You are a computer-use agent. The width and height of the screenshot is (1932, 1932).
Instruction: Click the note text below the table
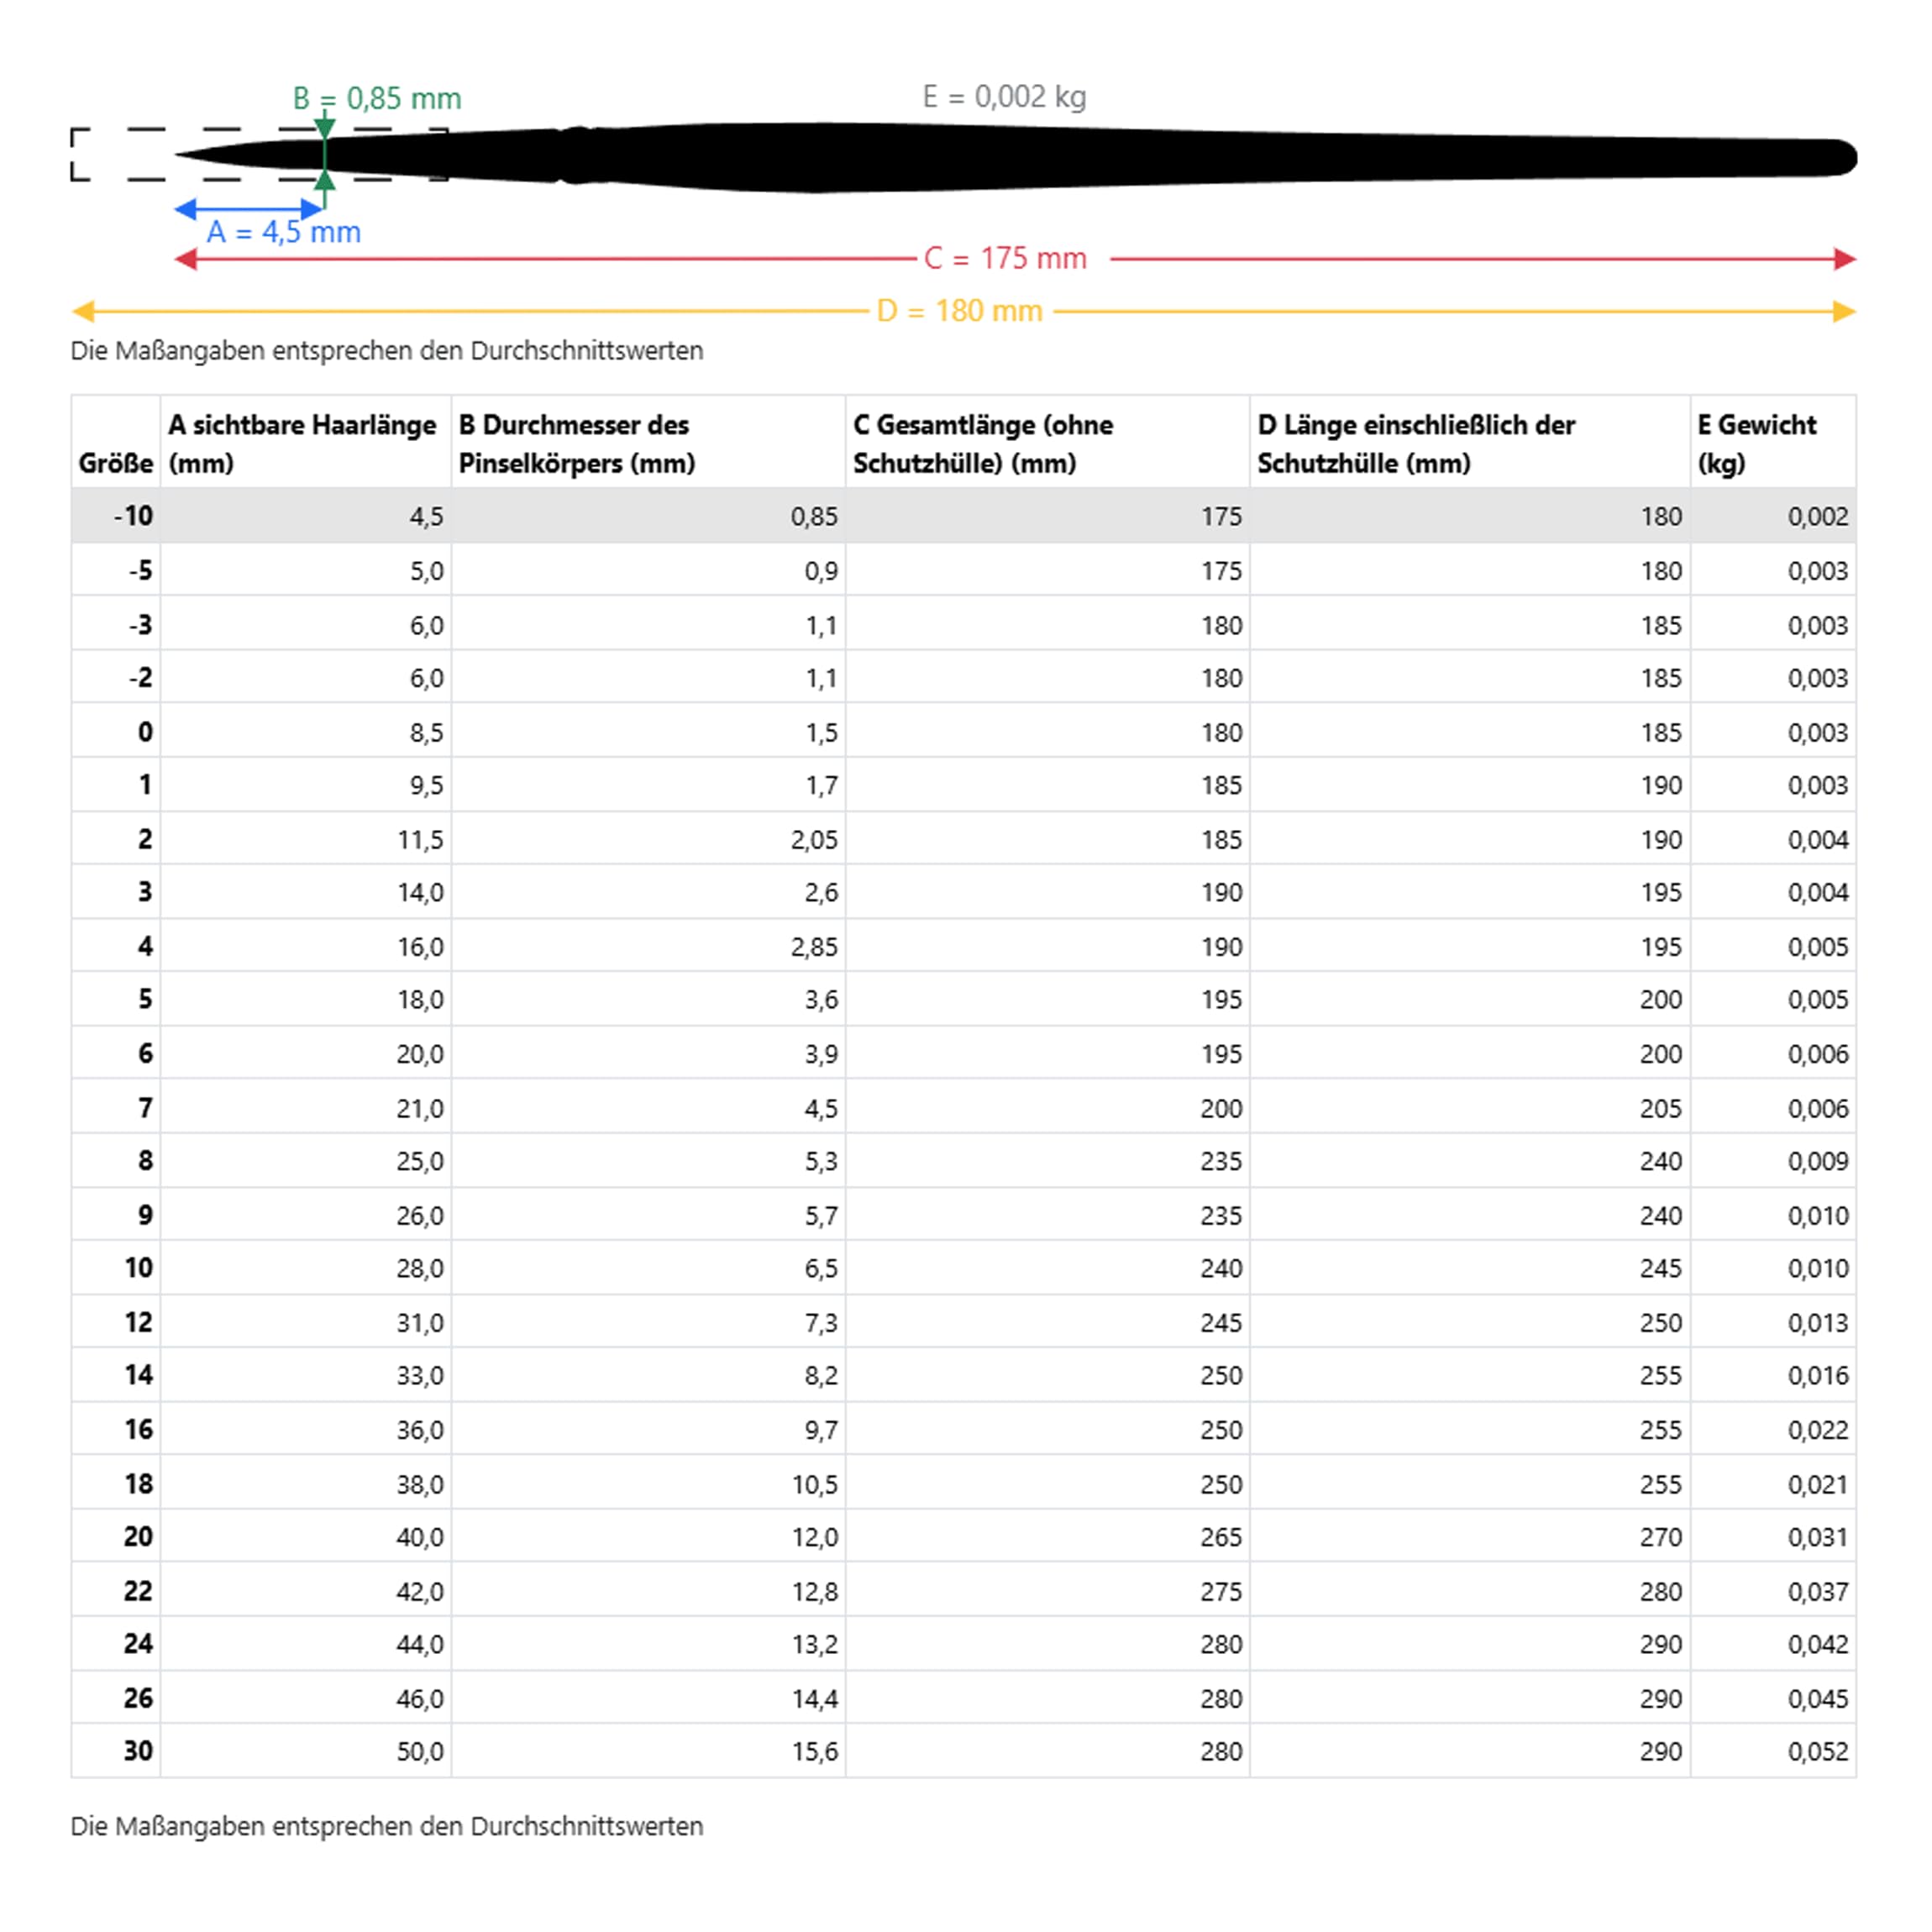coord(387,1826)
